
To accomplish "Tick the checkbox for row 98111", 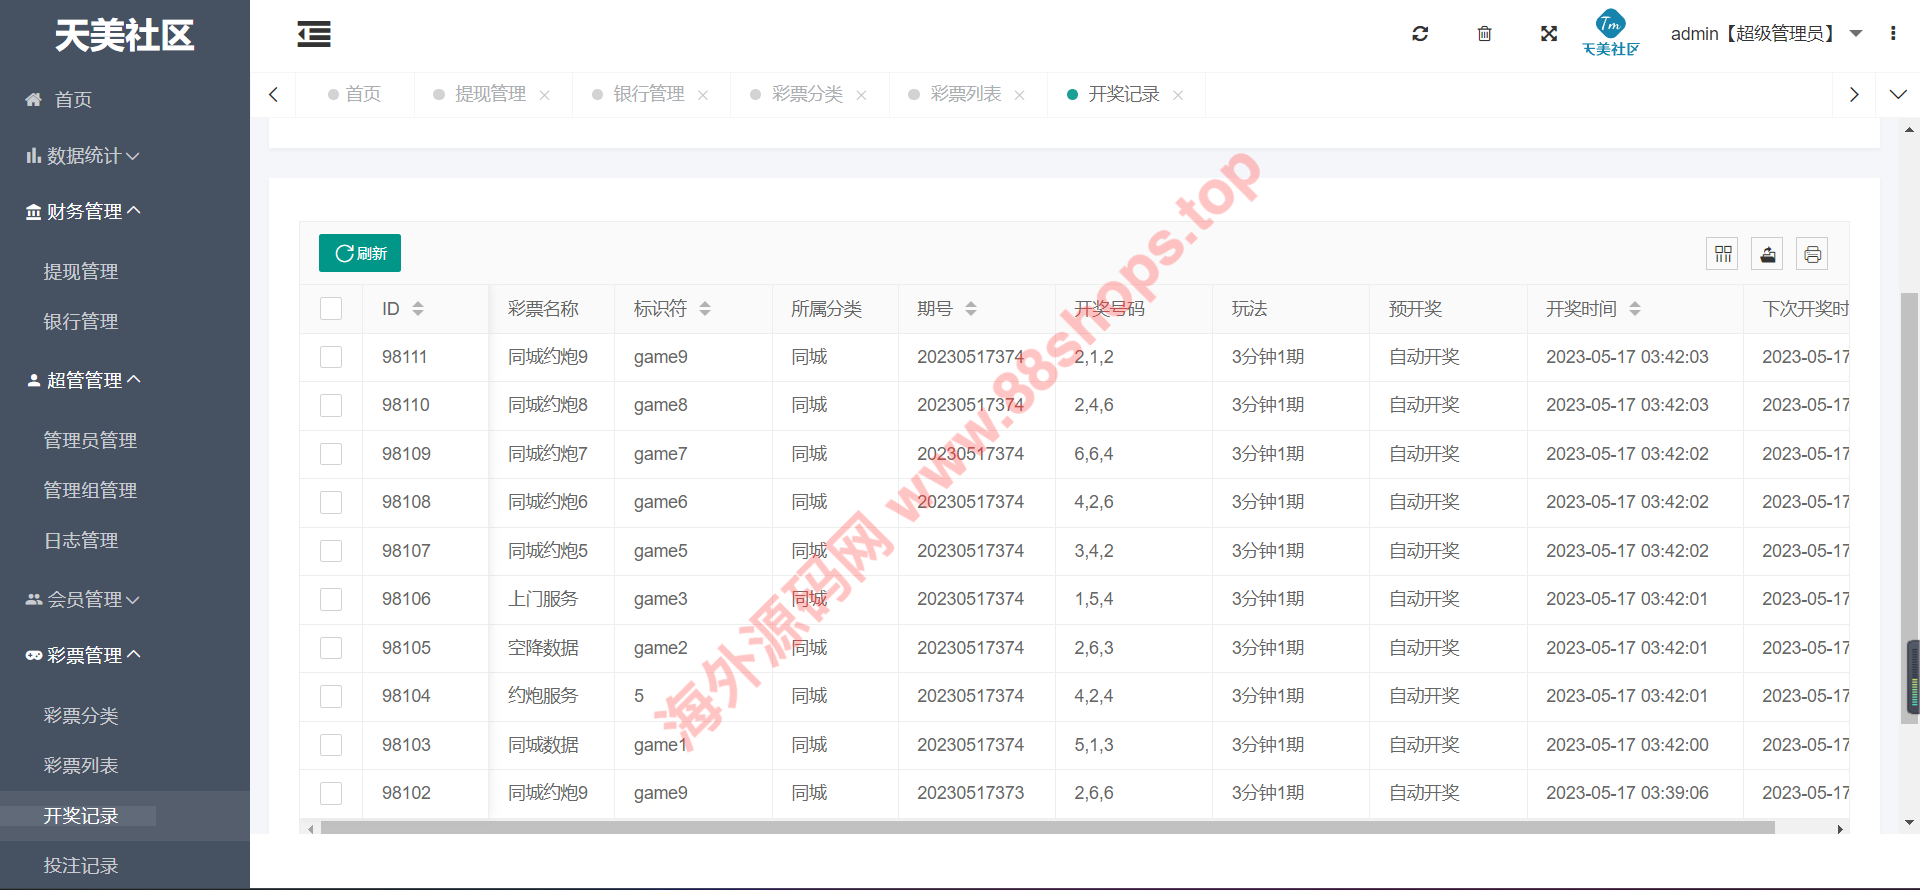I will (x=331, y=357).
